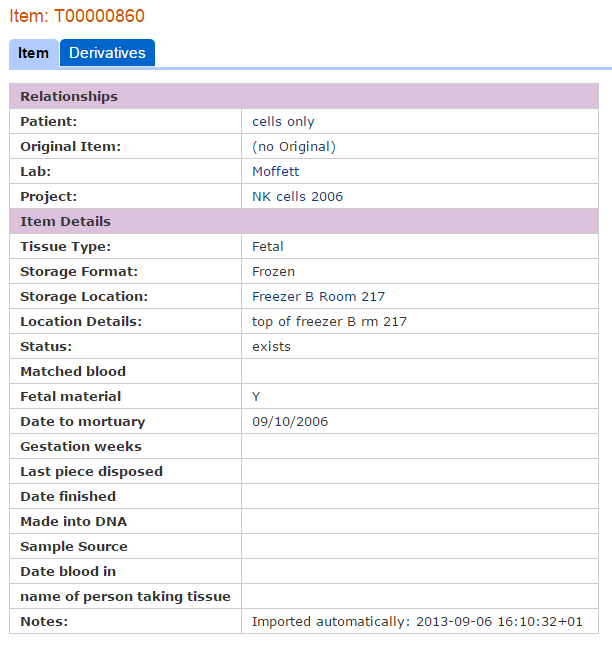The width and height of the screenshot is (612, 645).
Task: Follow the cells only patient link
Action: click(283, 122)
